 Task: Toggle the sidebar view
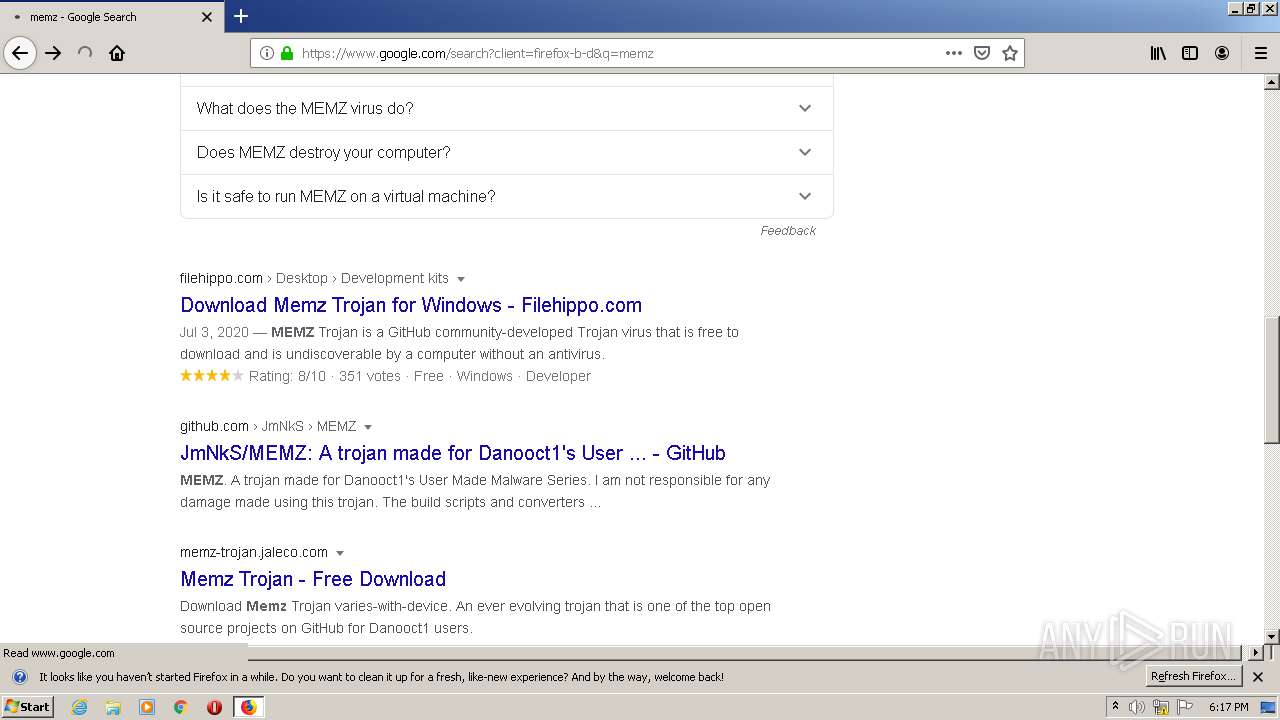[1190, 53]
